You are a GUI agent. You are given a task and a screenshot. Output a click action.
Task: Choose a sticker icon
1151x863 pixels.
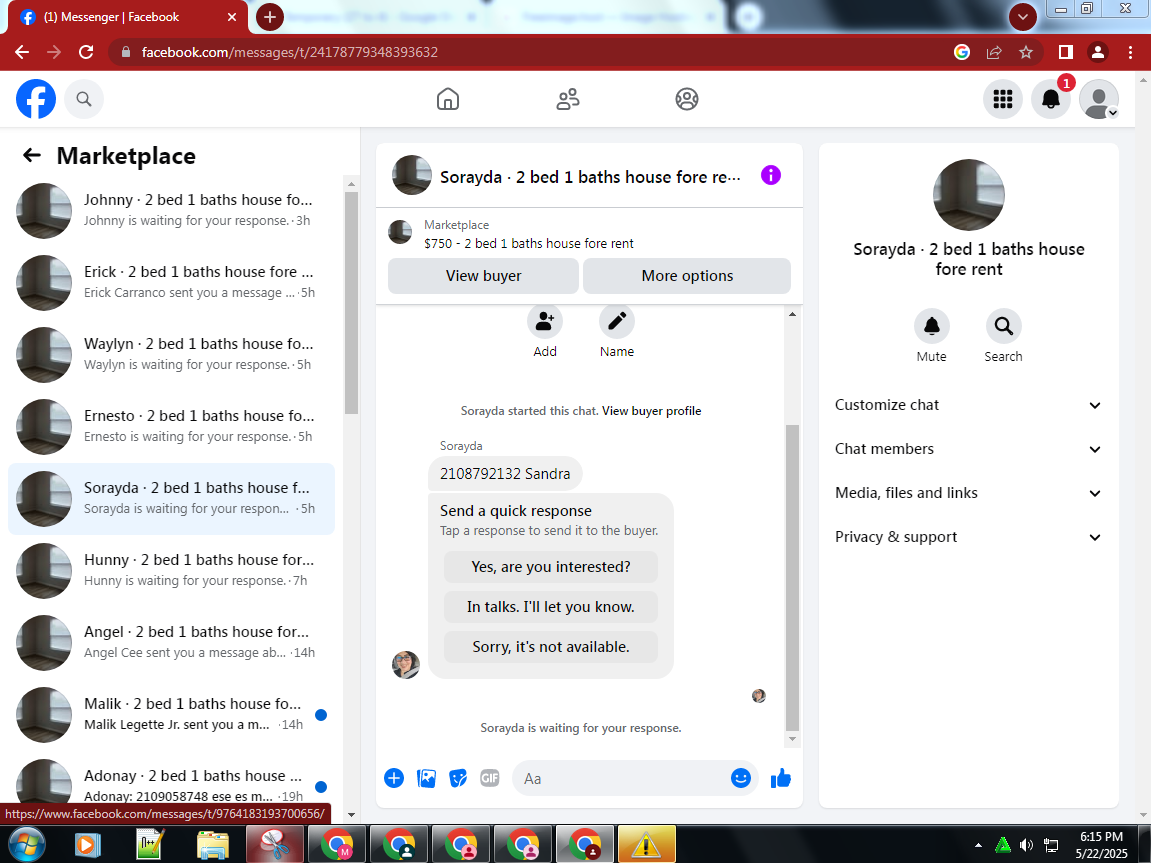click(458, 778)
